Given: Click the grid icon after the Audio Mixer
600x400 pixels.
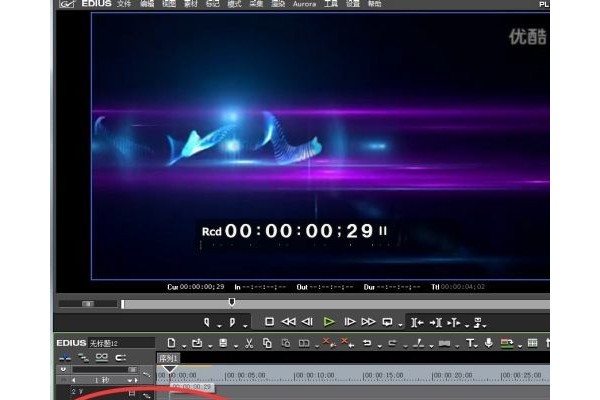Looking at the screenshot, I should (x=532, y=343).
